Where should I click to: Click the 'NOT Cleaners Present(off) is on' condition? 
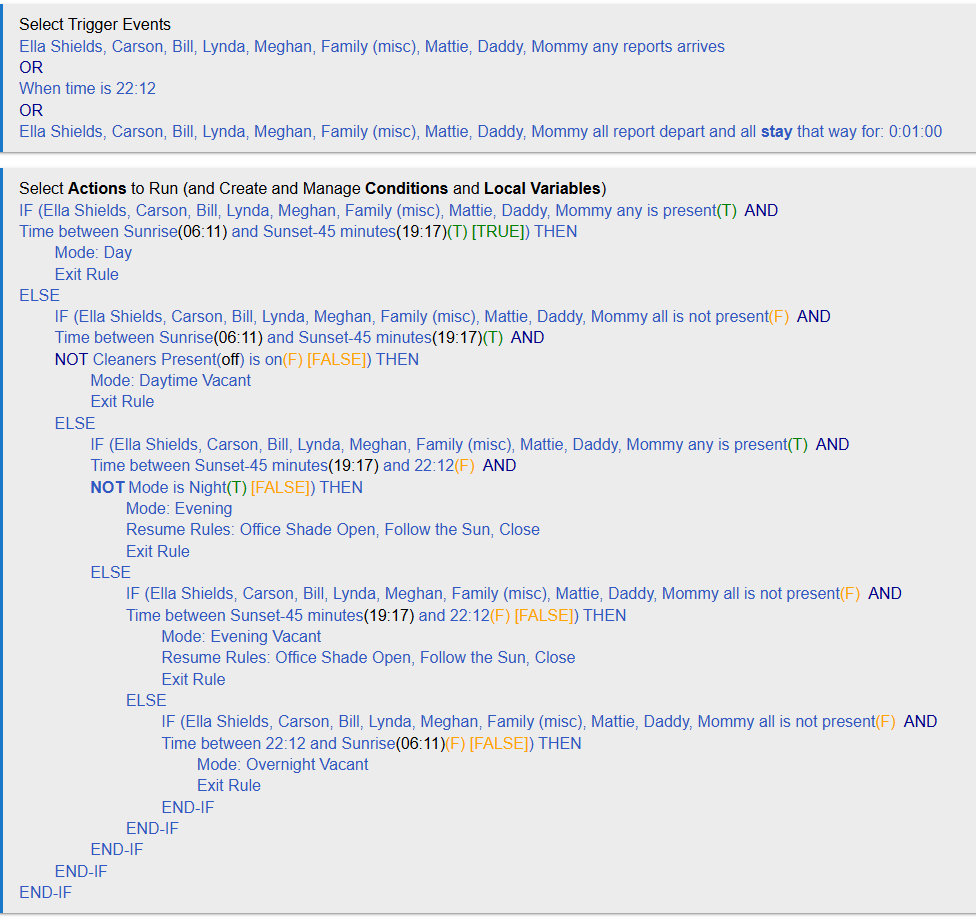(237, 359)
